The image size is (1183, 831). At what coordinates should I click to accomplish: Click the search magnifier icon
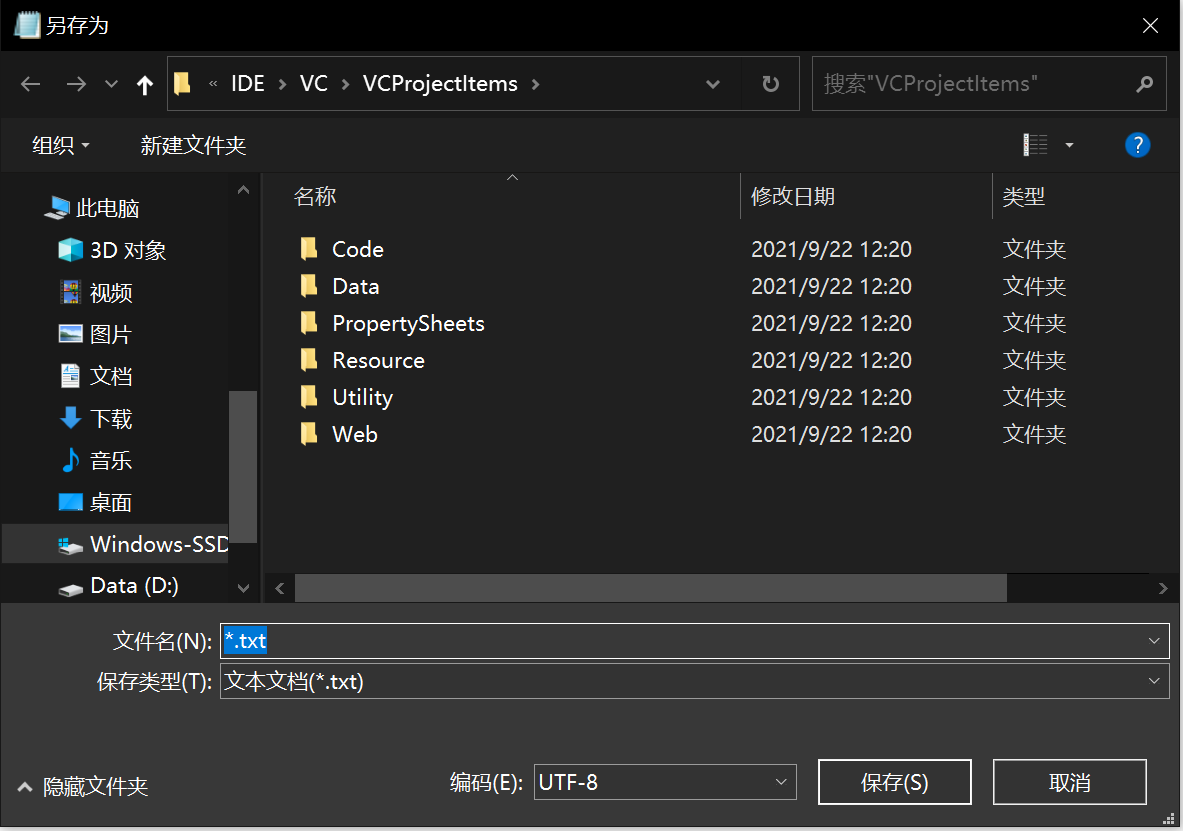(x=1144, y=83)
